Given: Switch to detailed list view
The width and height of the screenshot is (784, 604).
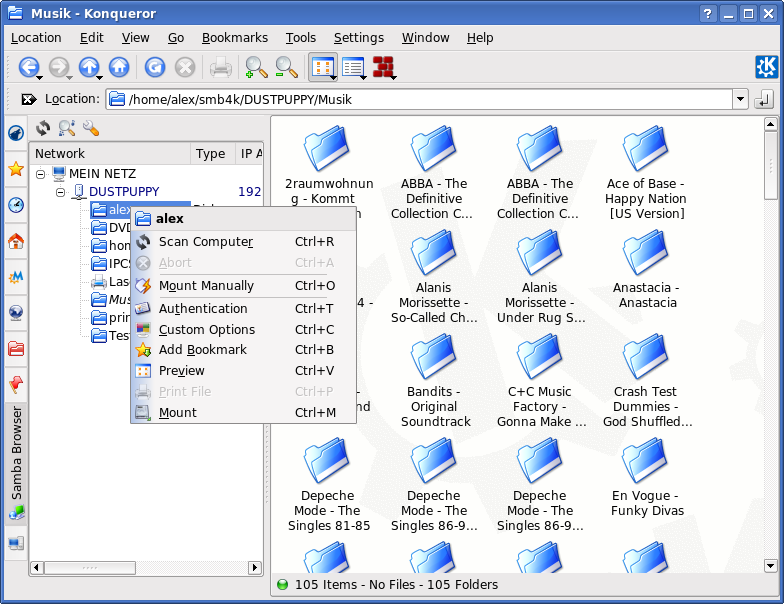Looking at the screenshot, I should click(x=352, y=67).
